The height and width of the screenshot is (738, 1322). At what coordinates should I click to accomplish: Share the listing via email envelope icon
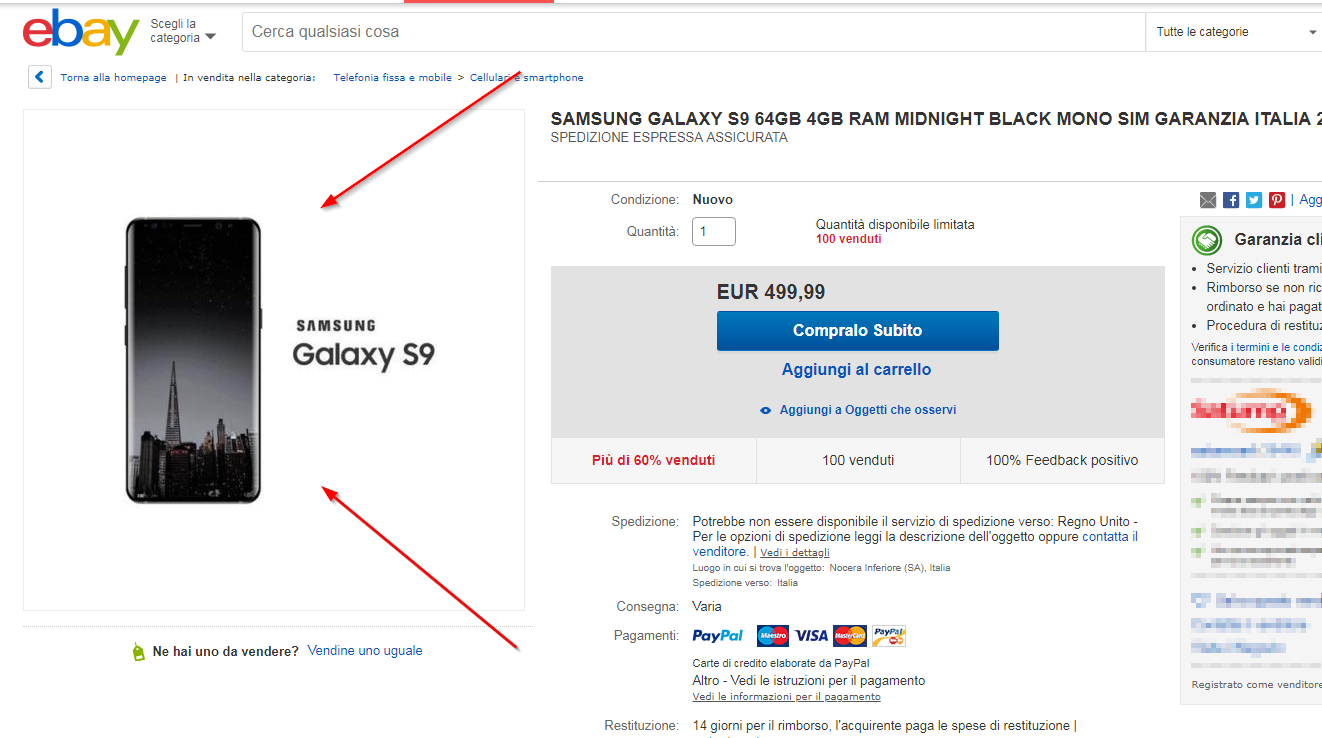pyautogui.click(x=1208, y=200)
